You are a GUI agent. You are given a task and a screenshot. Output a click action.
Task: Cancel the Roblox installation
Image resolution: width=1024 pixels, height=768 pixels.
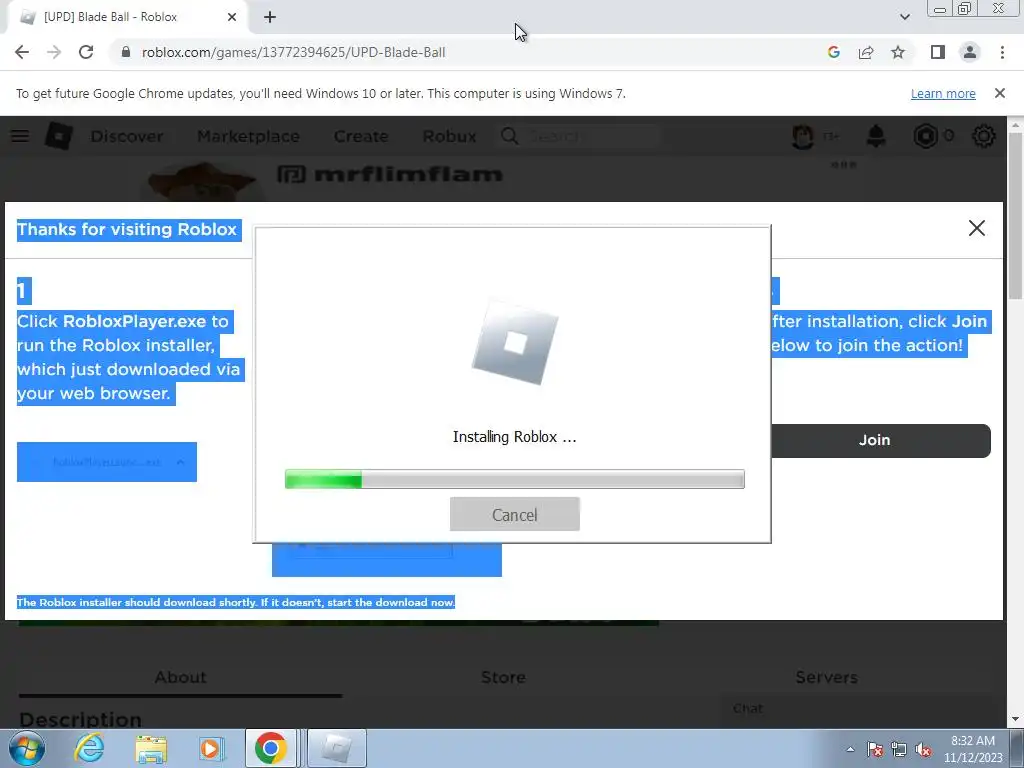pyautogui.click(x=515, y=515)
